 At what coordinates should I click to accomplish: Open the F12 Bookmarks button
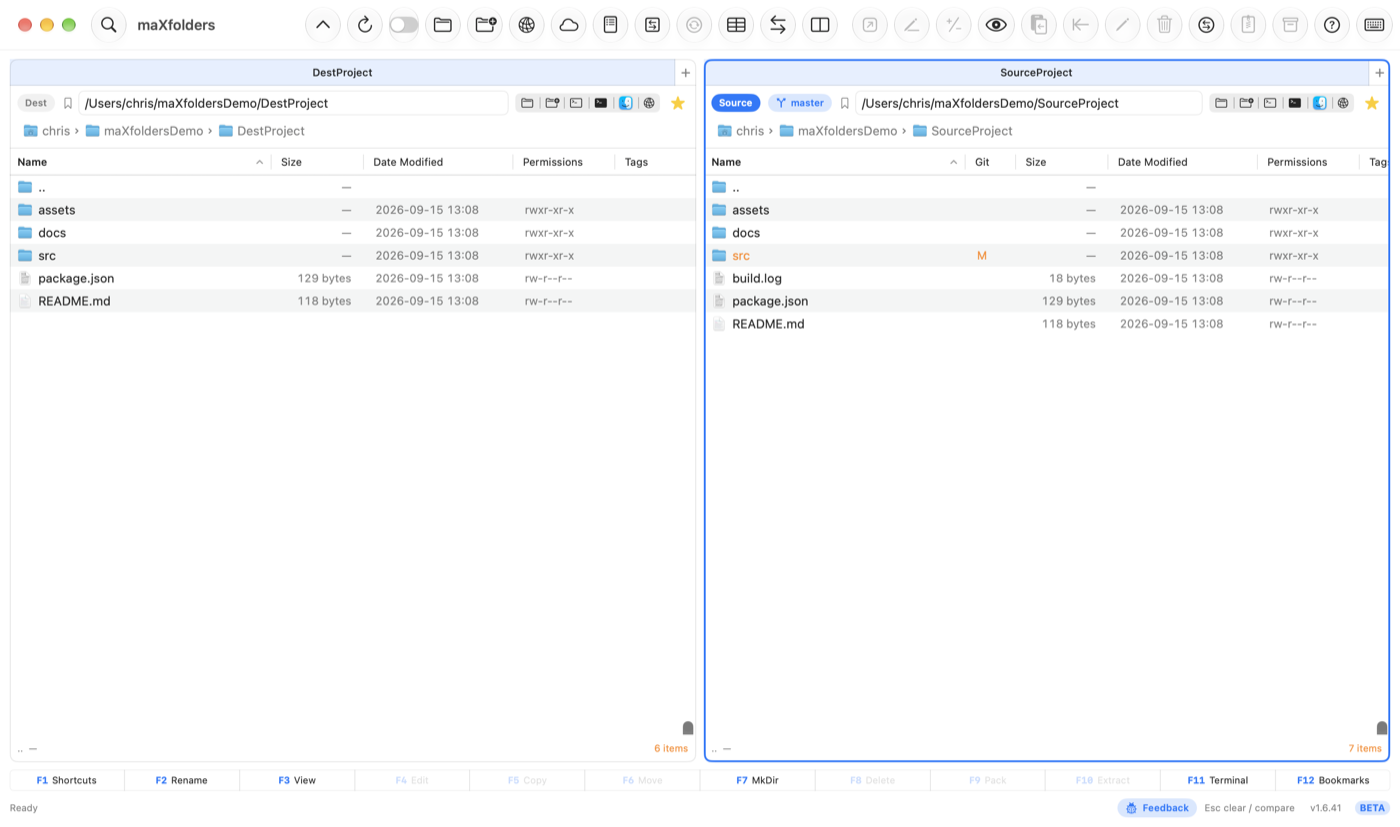(x=1333, y=780)
